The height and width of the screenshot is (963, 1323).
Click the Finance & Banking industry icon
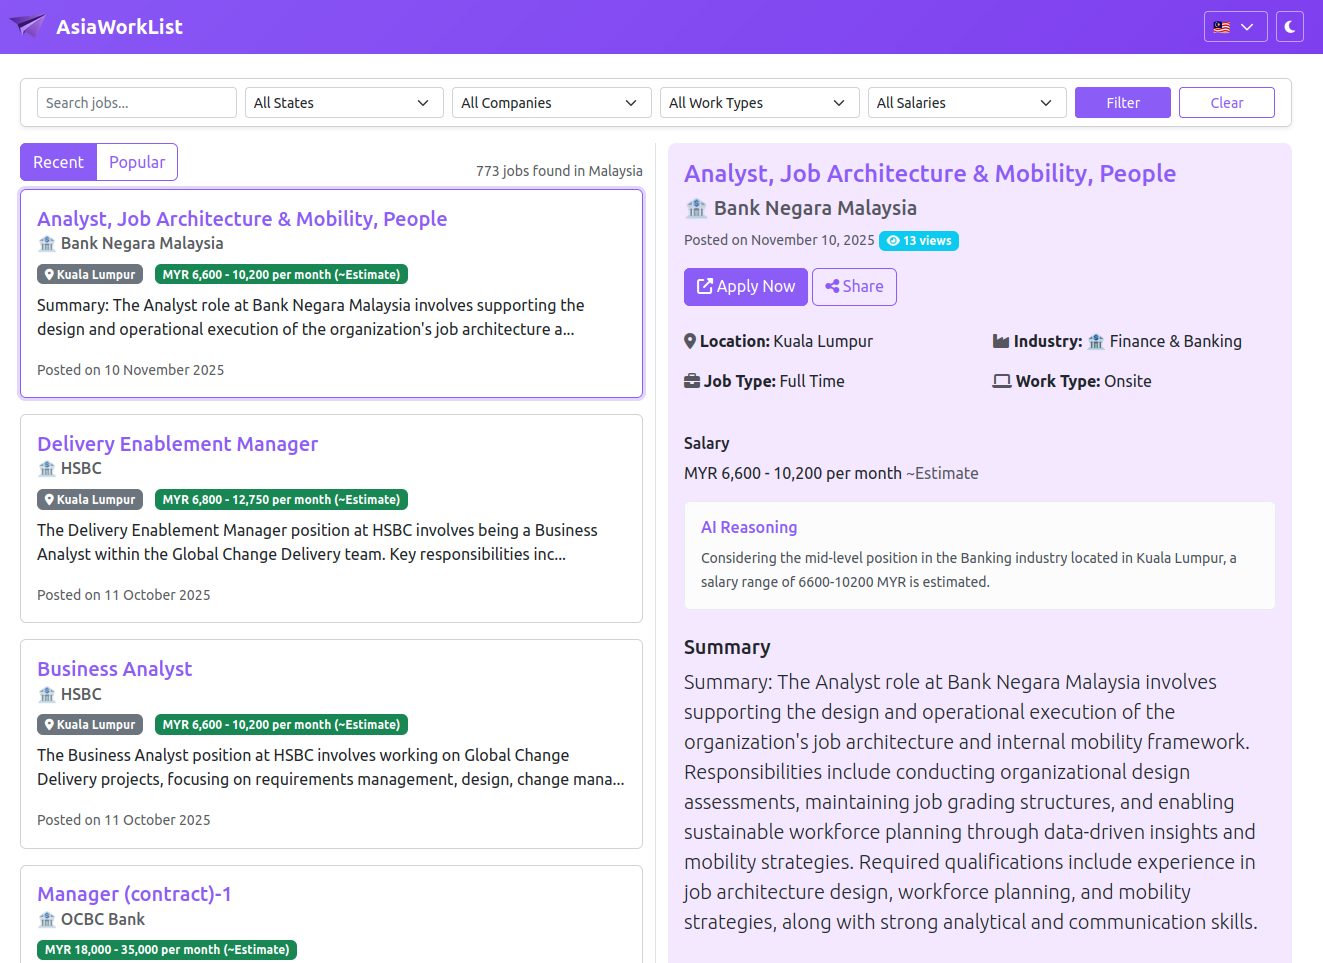coord(1096,342)
